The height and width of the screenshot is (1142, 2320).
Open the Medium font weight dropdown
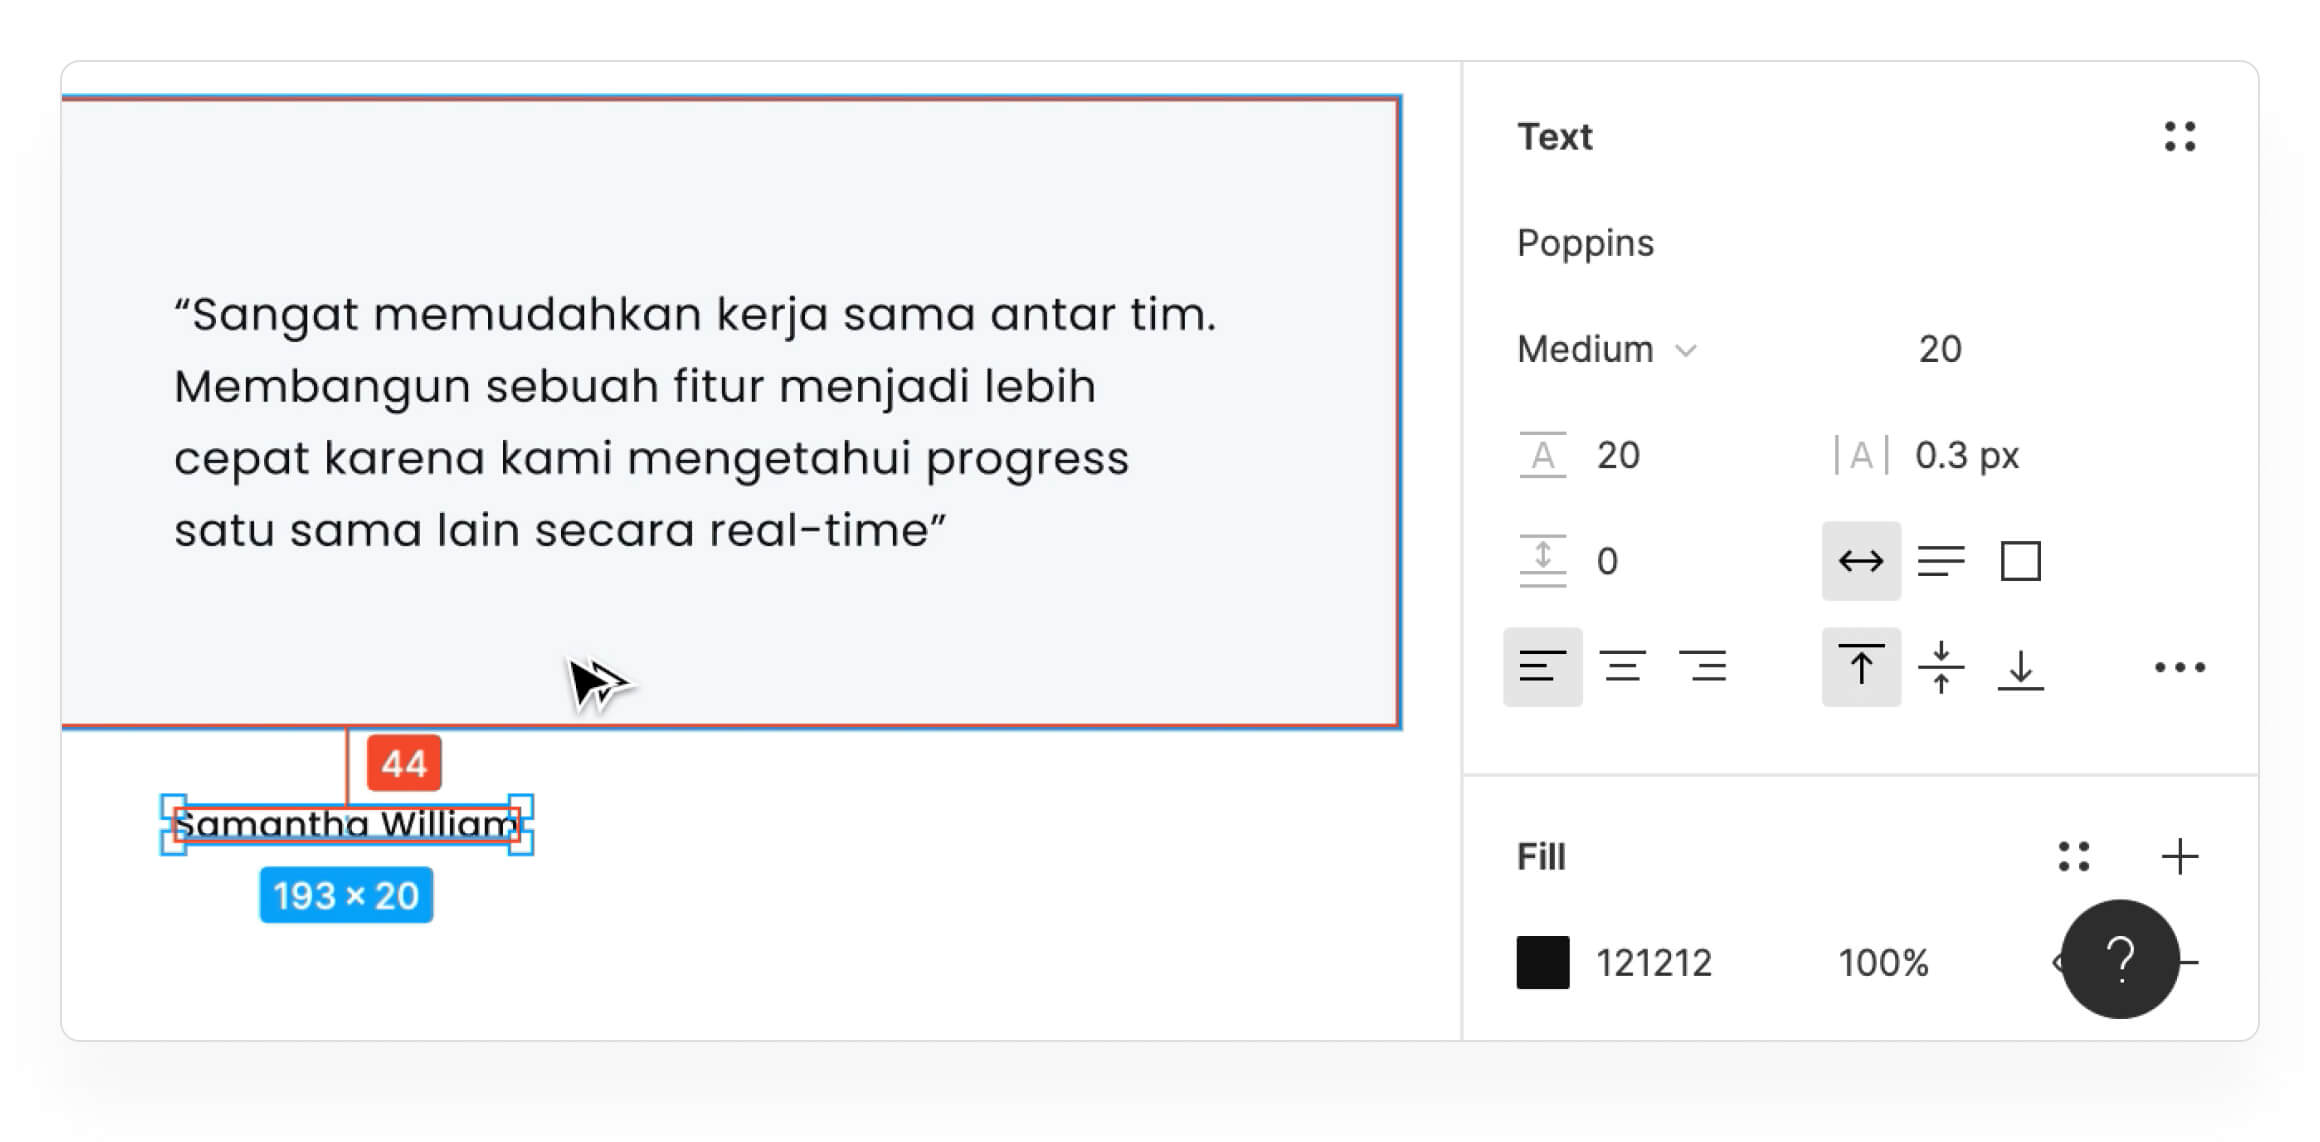(1606, 349)
